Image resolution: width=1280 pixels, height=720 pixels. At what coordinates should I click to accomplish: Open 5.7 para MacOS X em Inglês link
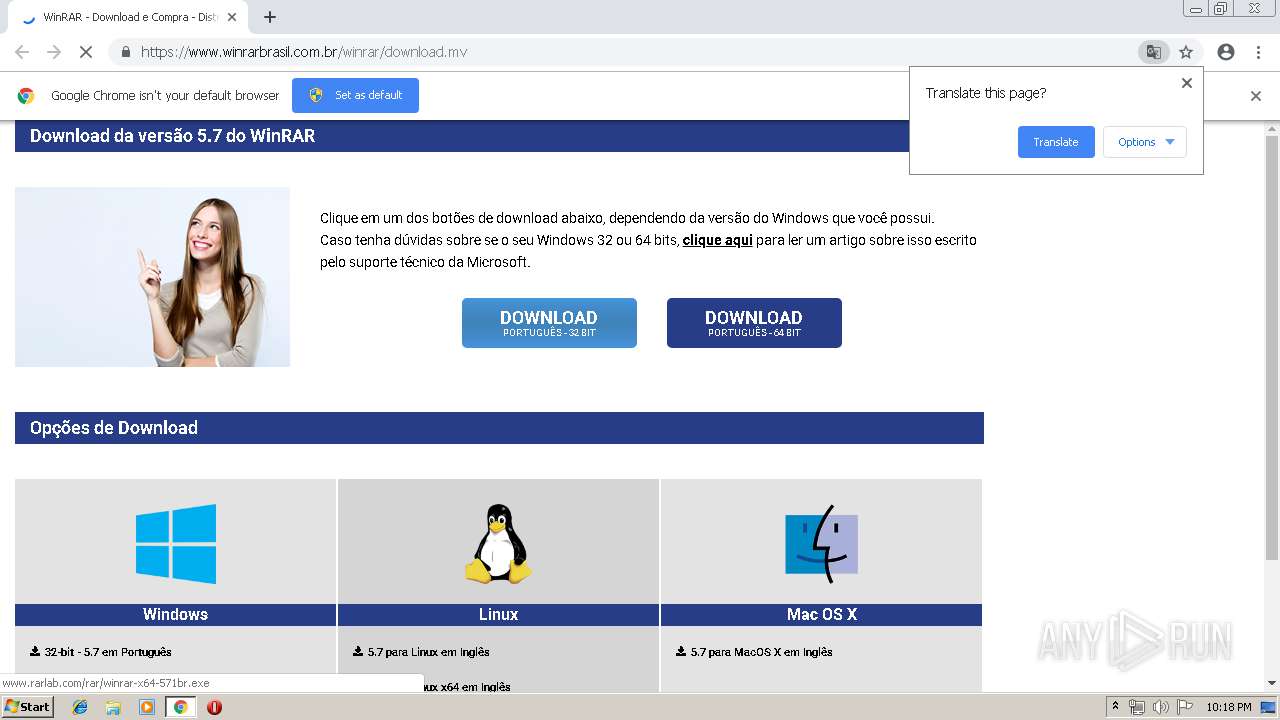(x=754, y=652)
